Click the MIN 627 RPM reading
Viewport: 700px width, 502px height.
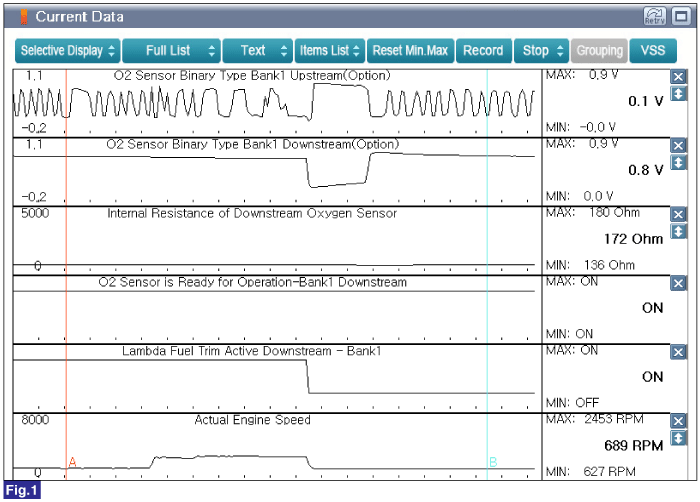(x=591, y=472)
